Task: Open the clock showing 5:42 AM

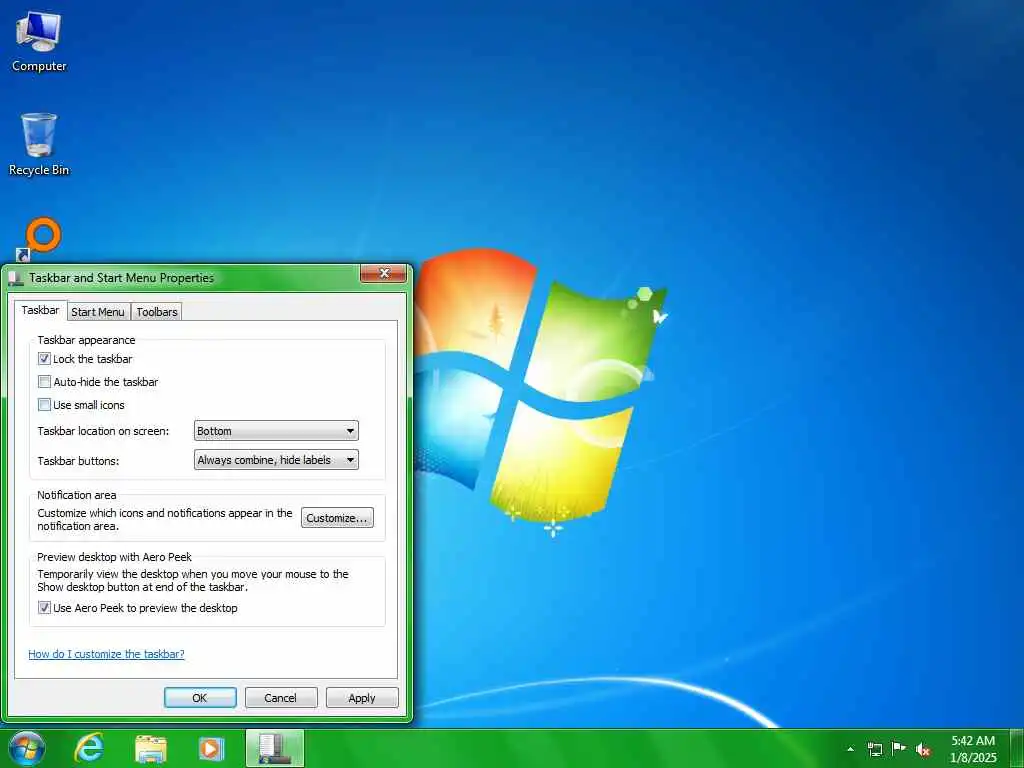Action: click(x=973, y=749)
